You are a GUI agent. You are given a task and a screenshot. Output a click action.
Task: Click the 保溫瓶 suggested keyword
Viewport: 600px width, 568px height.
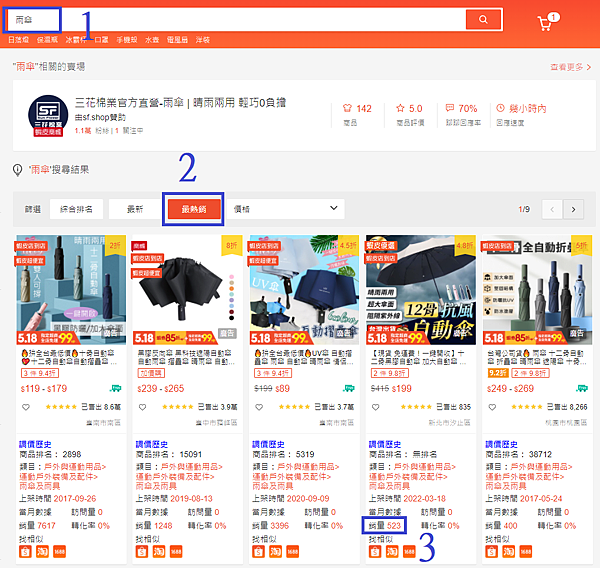coord(47,40)
